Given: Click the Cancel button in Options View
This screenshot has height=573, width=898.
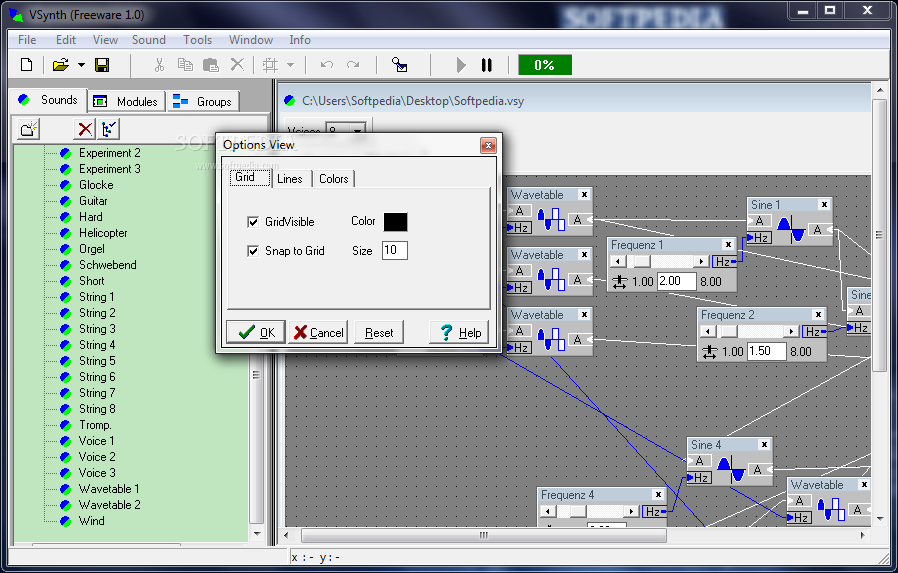Looking at the screenshot, I should (318, 332).
